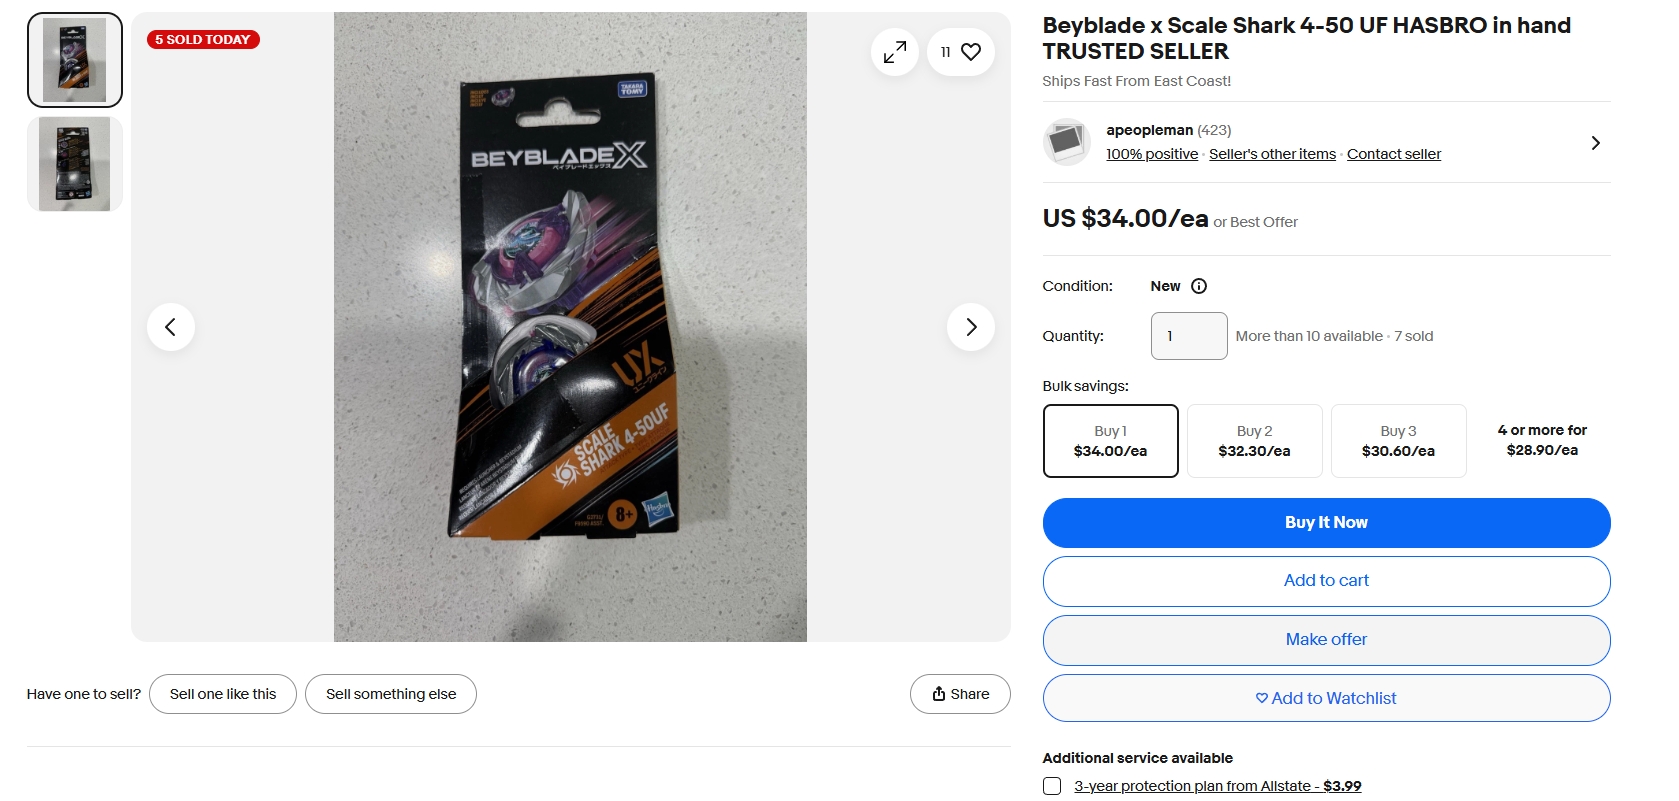Check the 3-year Allstate protection plan box
The image size is (1679, 801).
[x=1052, y=786]
